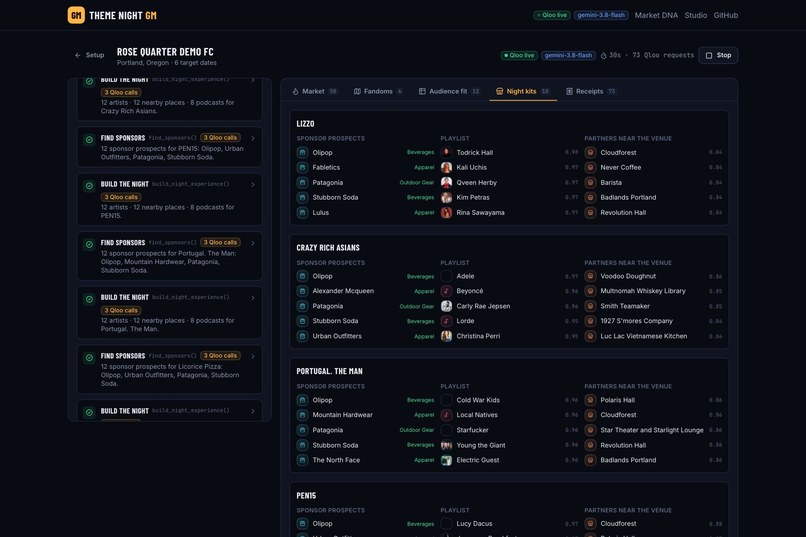Switch to the Market tab

point(315,91)
